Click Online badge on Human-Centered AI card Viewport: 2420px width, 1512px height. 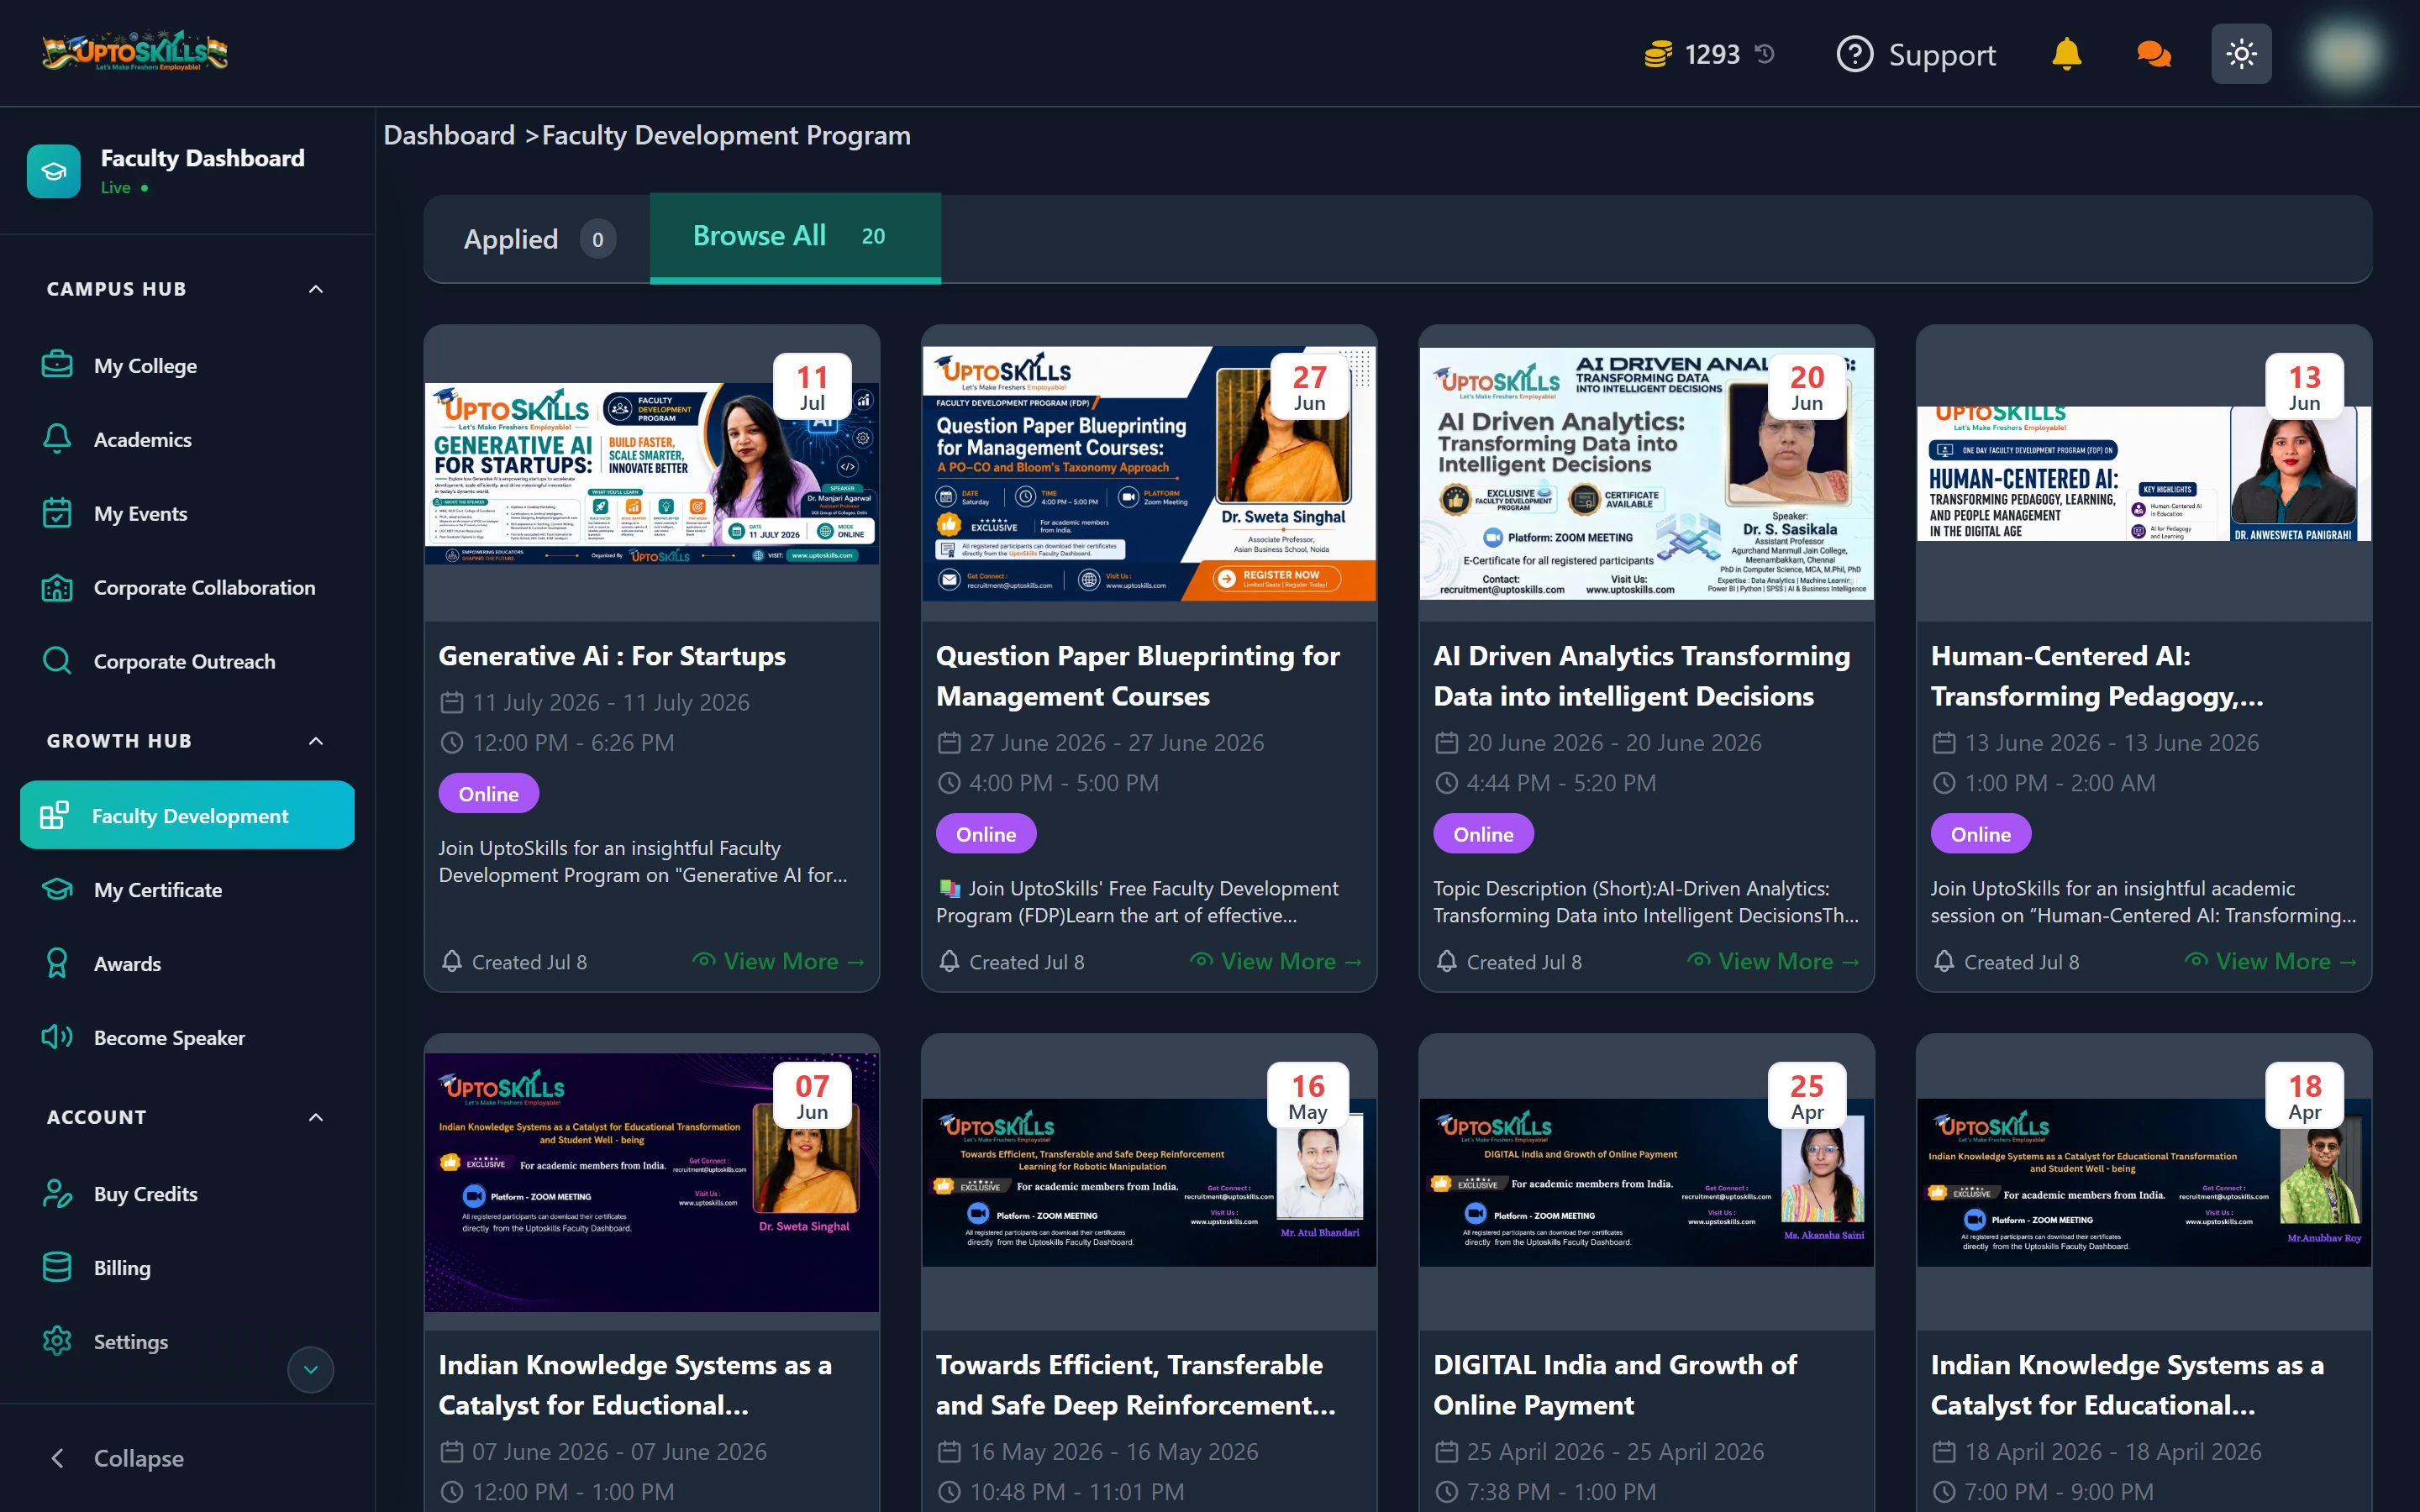[x=1980, y=833]
